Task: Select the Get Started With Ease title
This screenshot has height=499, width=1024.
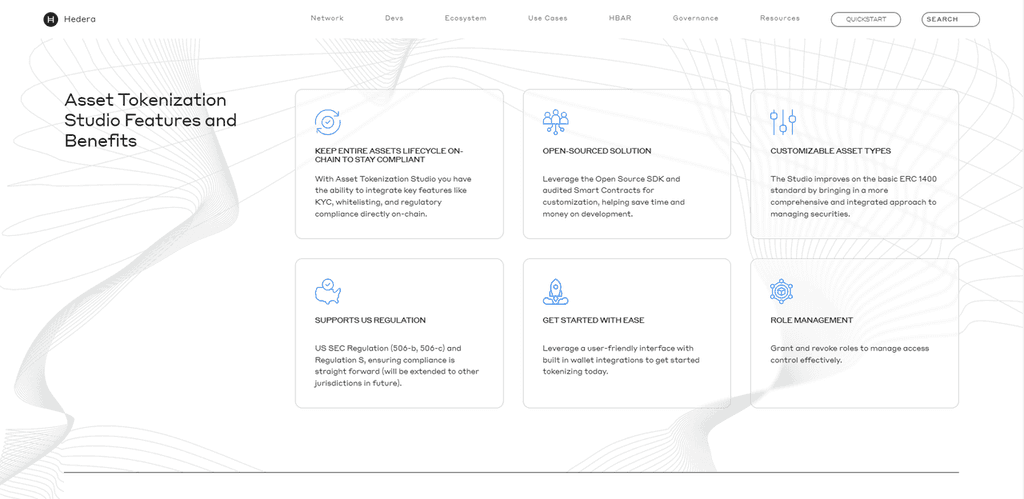Action: pos(594,321)
